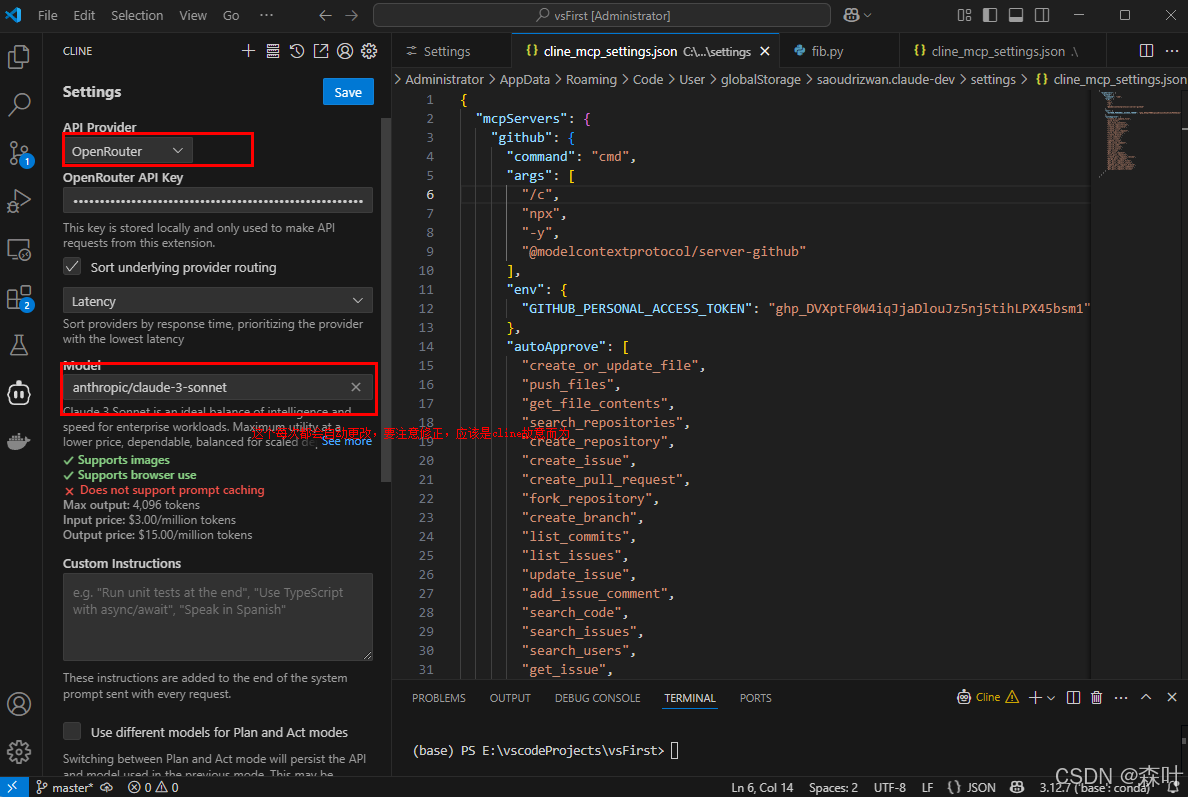This screenshot has width=1188, height=797.
Task: Clear the model field with X
Action: pos(356,387)
